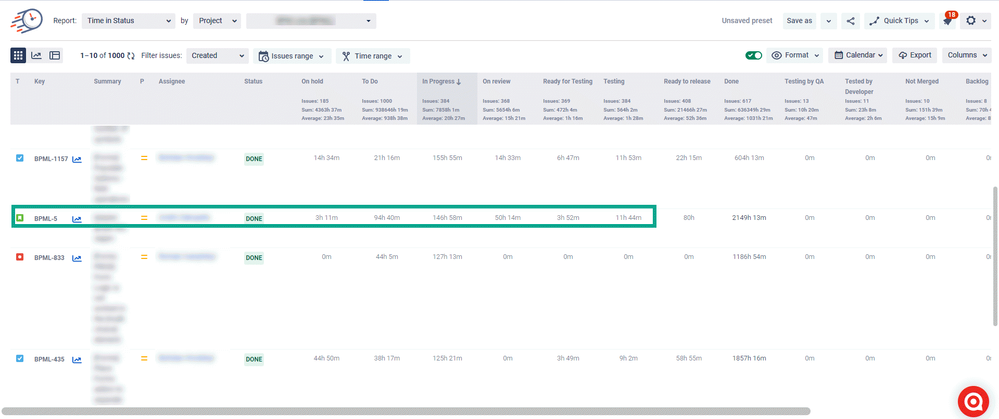999x419 pixels.
Task: Open the settings gear menu
Action: click(975, 21)
